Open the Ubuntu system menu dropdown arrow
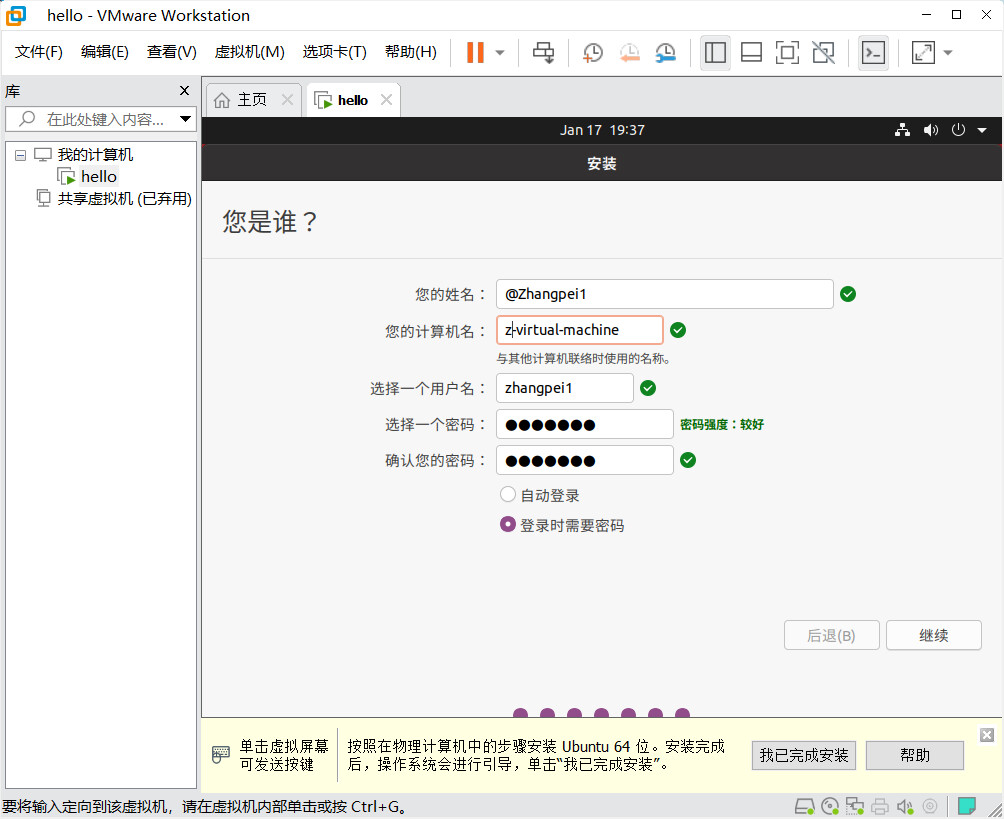This screenshot has height=819, width=1004. [x=982, y=131]
